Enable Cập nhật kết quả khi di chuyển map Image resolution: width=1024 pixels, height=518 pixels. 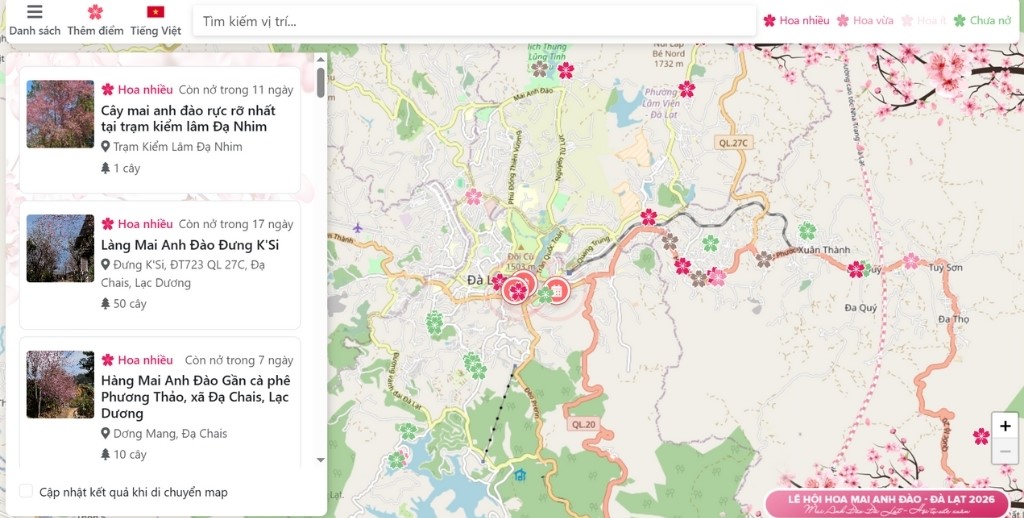point(26,491)
